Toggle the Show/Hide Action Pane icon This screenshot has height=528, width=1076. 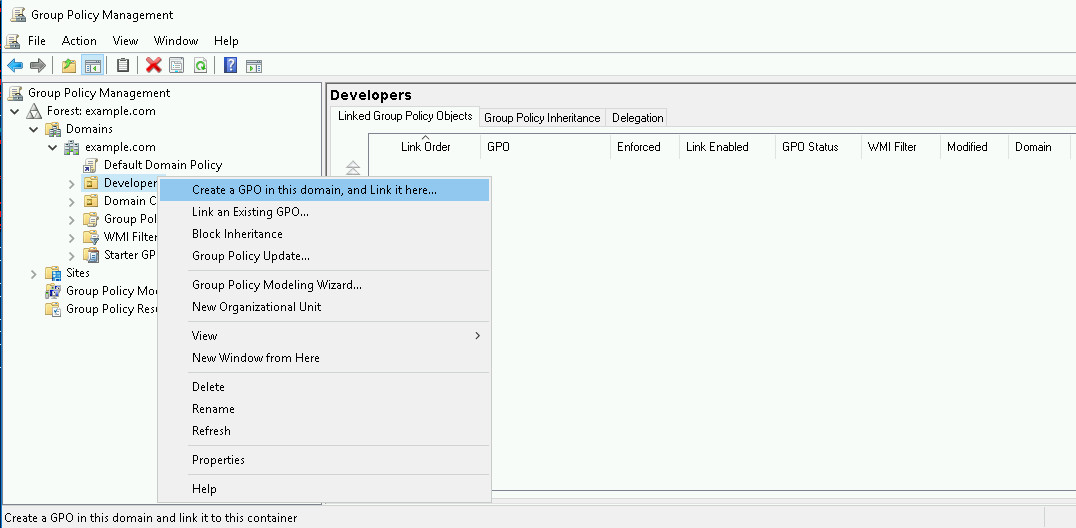click(254, 65)
